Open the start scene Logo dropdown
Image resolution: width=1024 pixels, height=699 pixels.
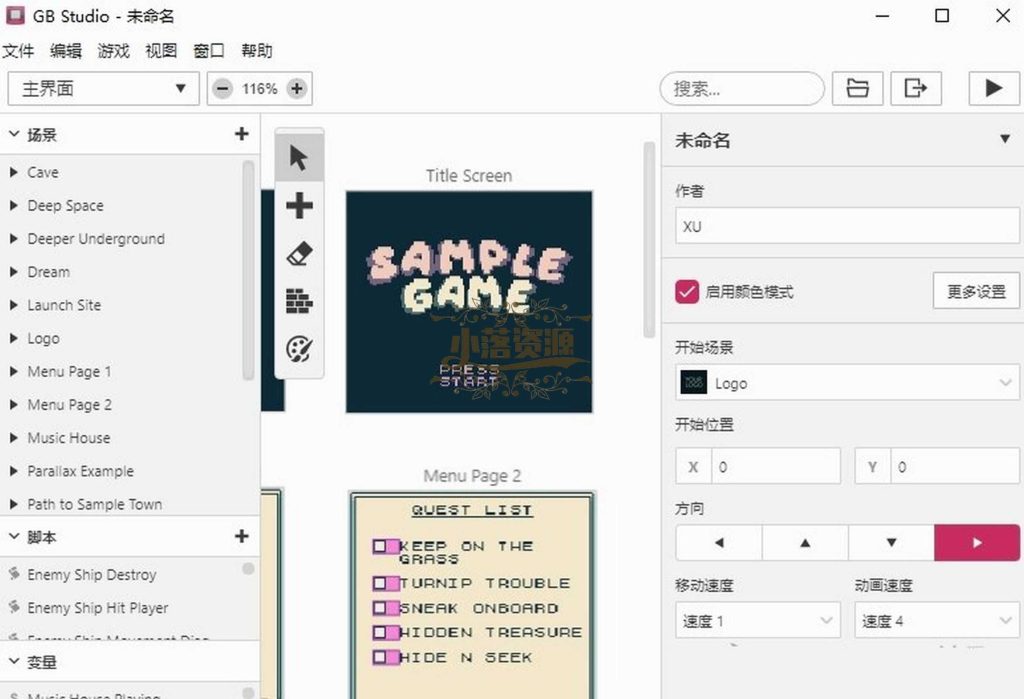pyautogui.click(x=847, y=383)
